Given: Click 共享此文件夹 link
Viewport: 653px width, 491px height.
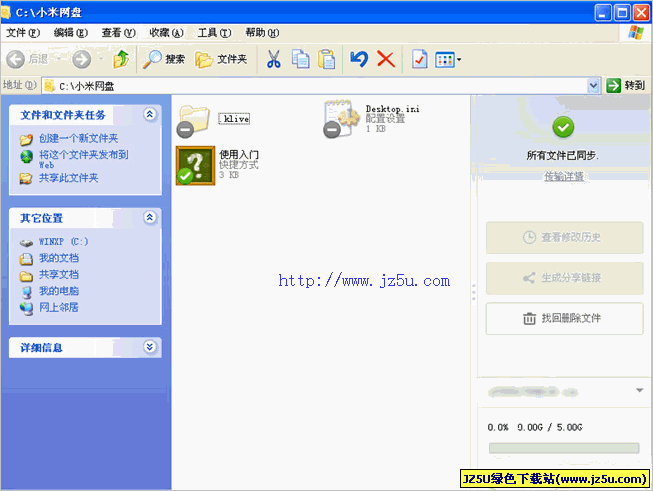Looking at the screenshot, I should 68,178.
